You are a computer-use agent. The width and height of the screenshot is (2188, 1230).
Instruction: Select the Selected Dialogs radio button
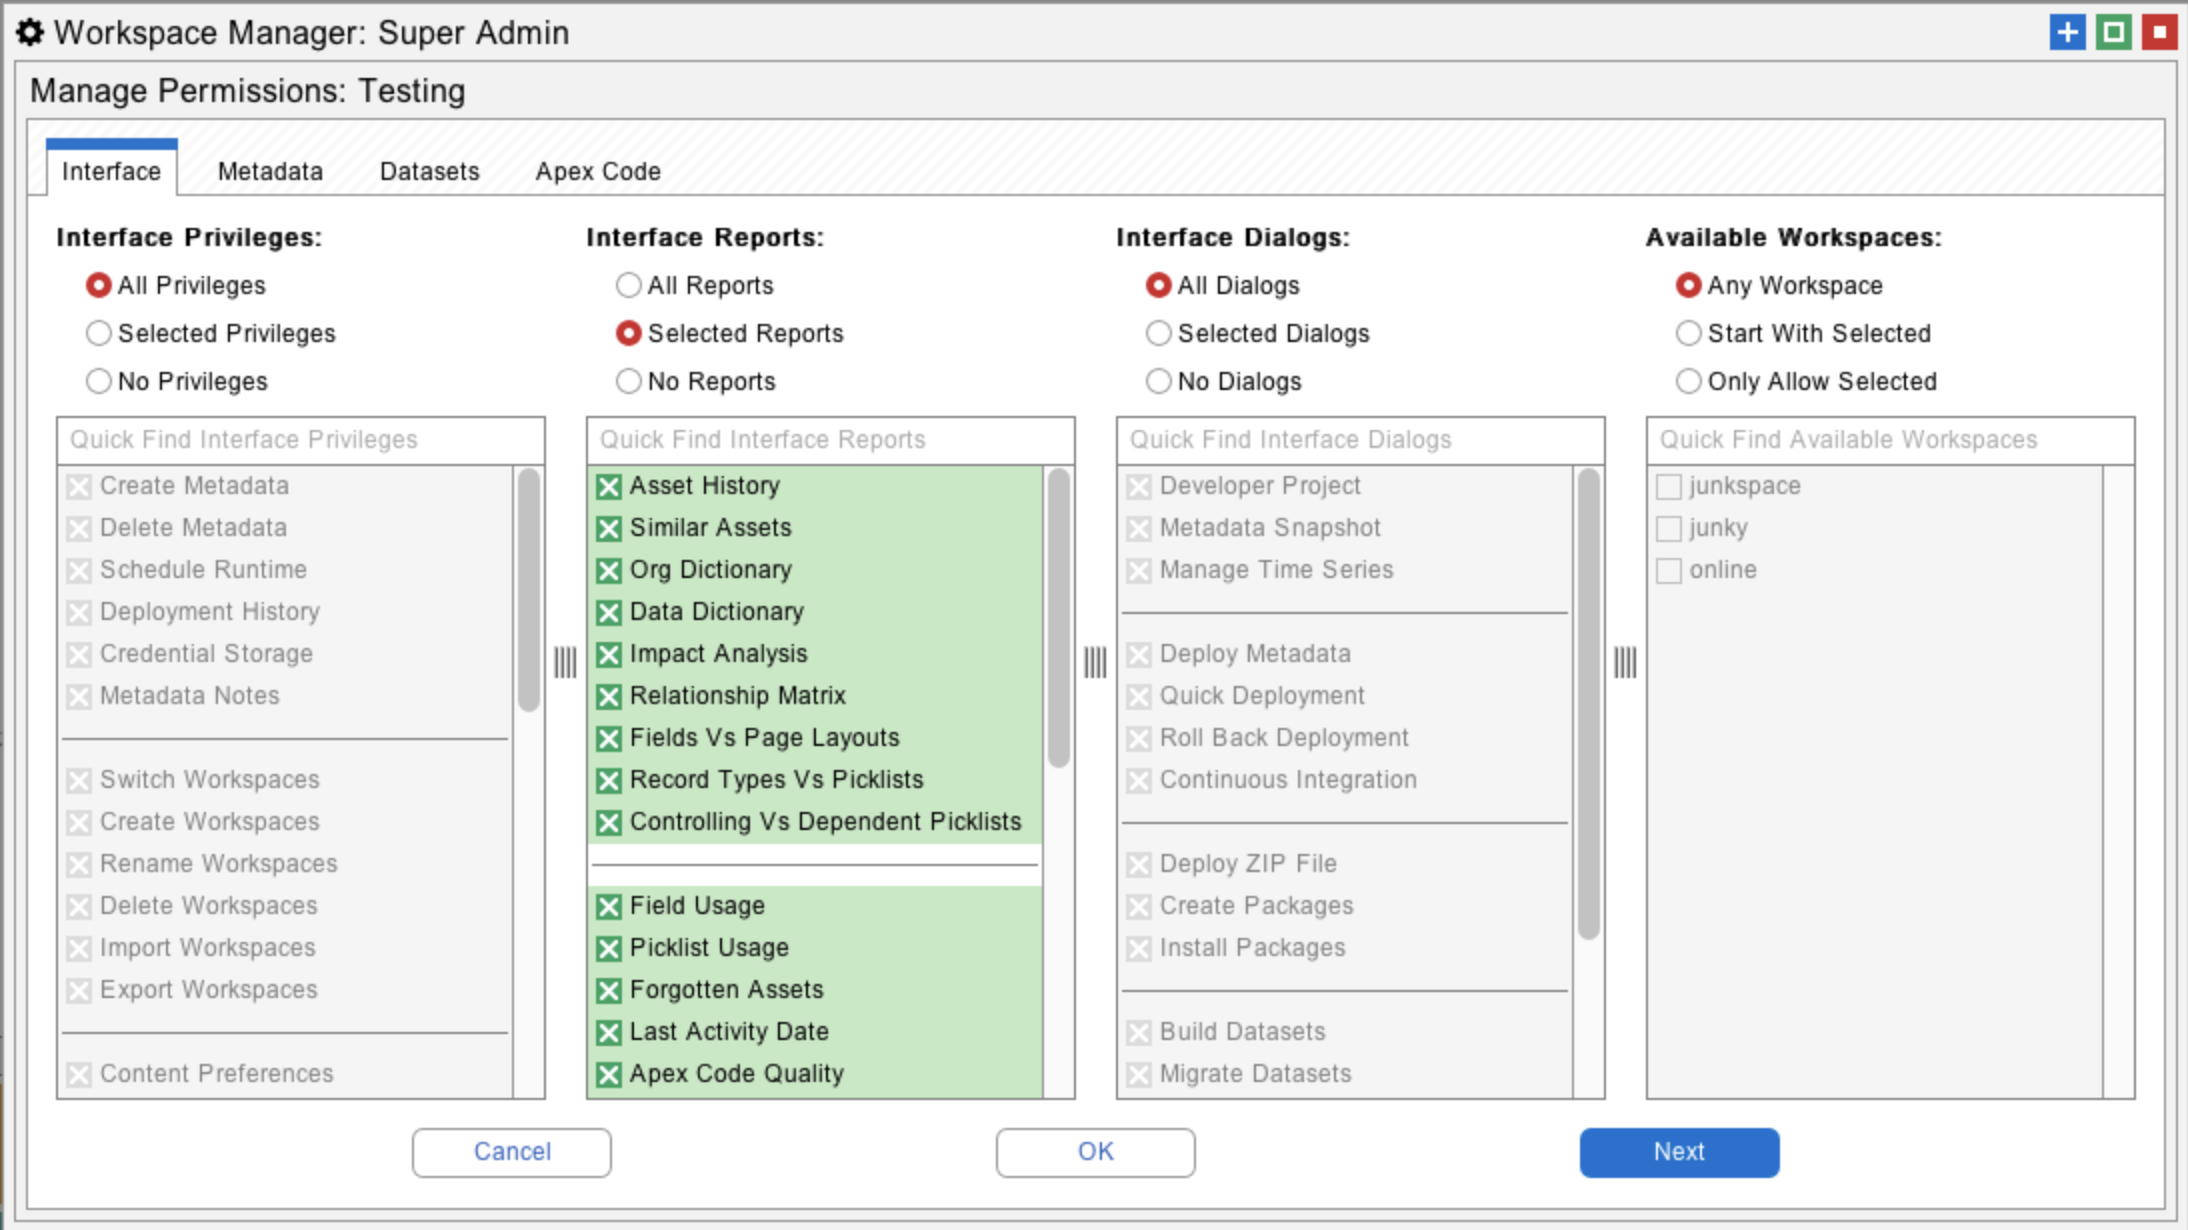1158,334
